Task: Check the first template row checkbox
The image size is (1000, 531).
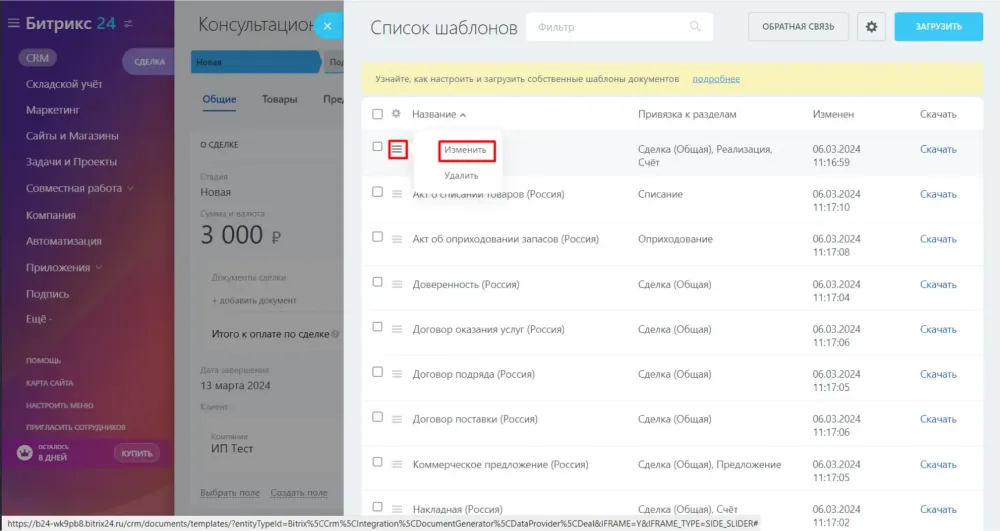Action: pos(378,147)
